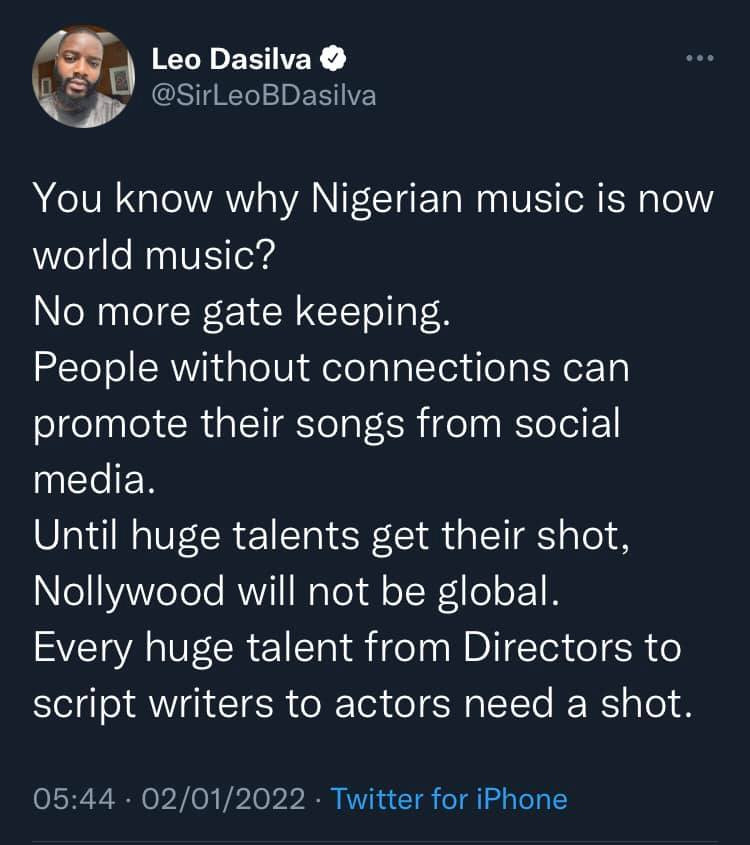Open the @SirLeoBDasilva handle link
750x845 pixels.
(x=263, y=97)
